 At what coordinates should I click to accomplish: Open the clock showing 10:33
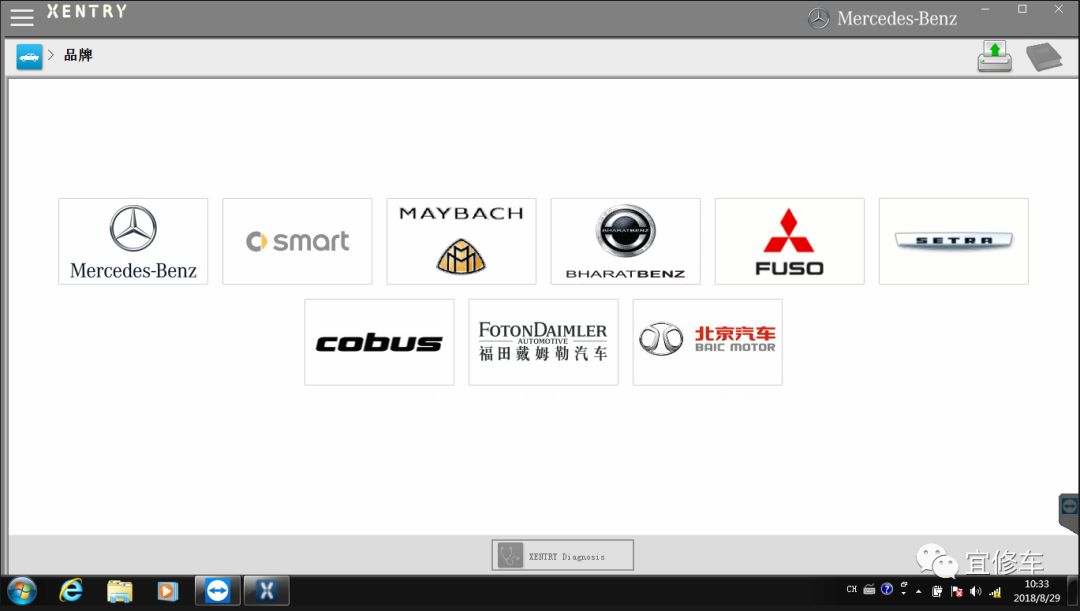coord(1037,591)
